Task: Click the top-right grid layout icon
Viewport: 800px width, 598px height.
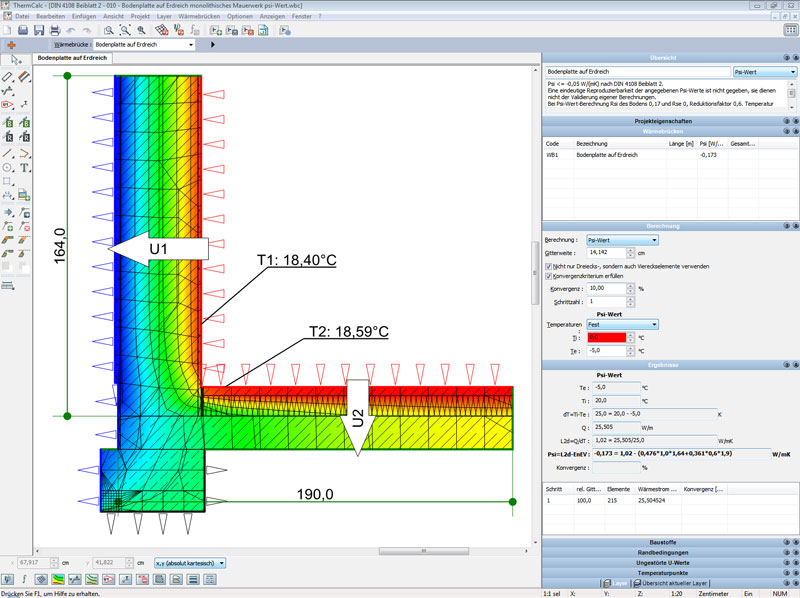Action: [790, 30]
